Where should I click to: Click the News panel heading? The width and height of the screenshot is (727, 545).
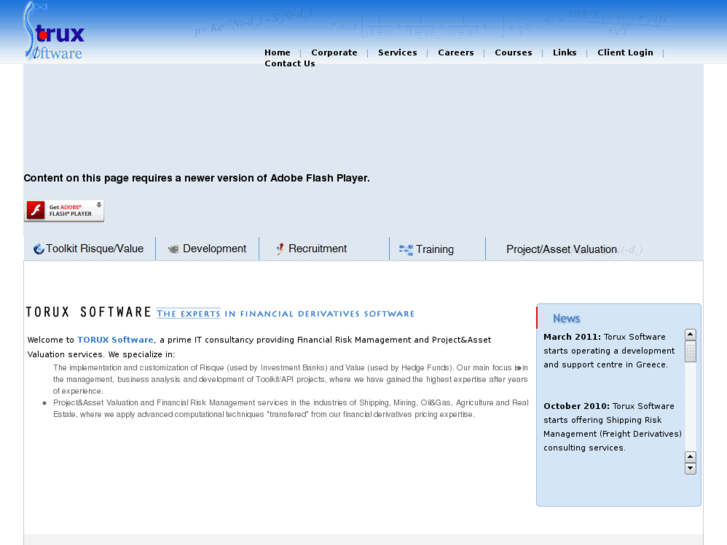pyautogui.click(x=566, y=318)
